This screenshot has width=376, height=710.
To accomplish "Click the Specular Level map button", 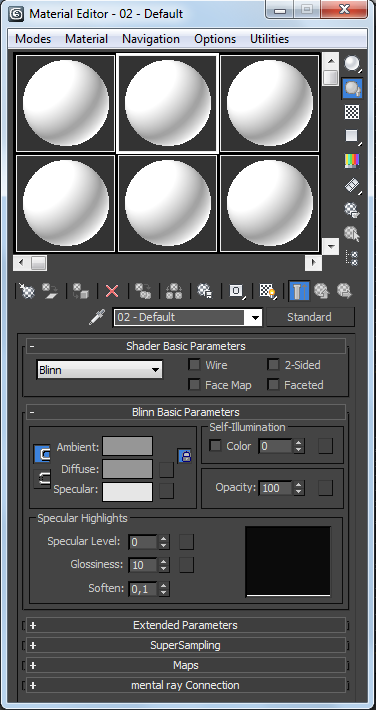I will pyautogui.click(x=187, y=542).
